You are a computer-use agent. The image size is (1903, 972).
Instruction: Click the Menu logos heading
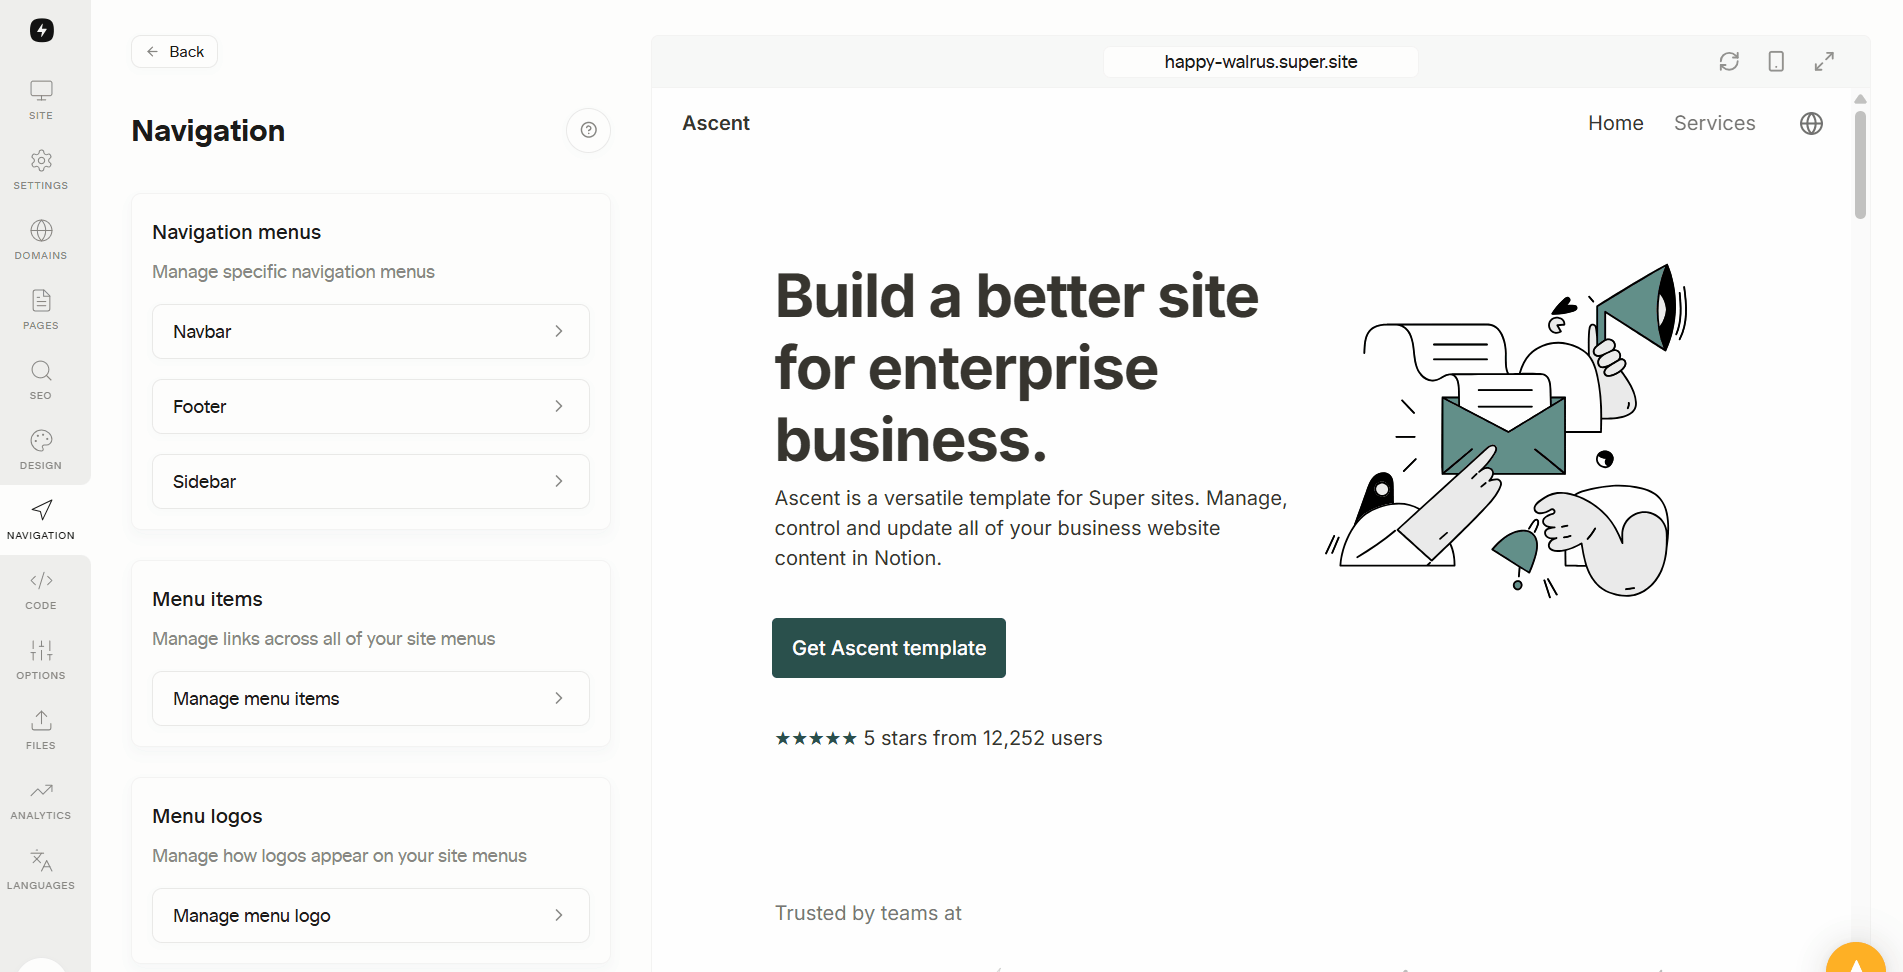coord(207,816)
